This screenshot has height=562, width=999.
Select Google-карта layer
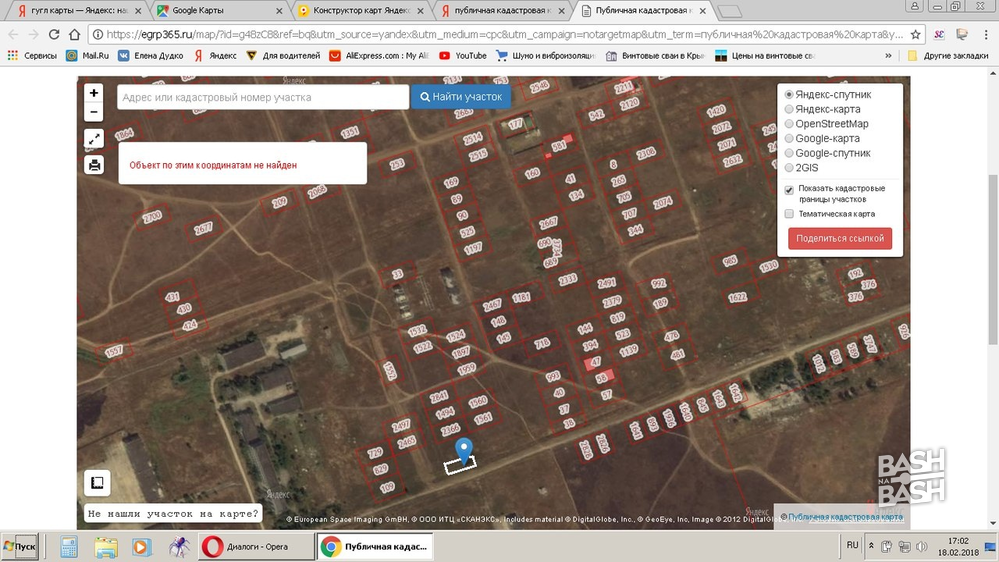[x=789, y=138]
